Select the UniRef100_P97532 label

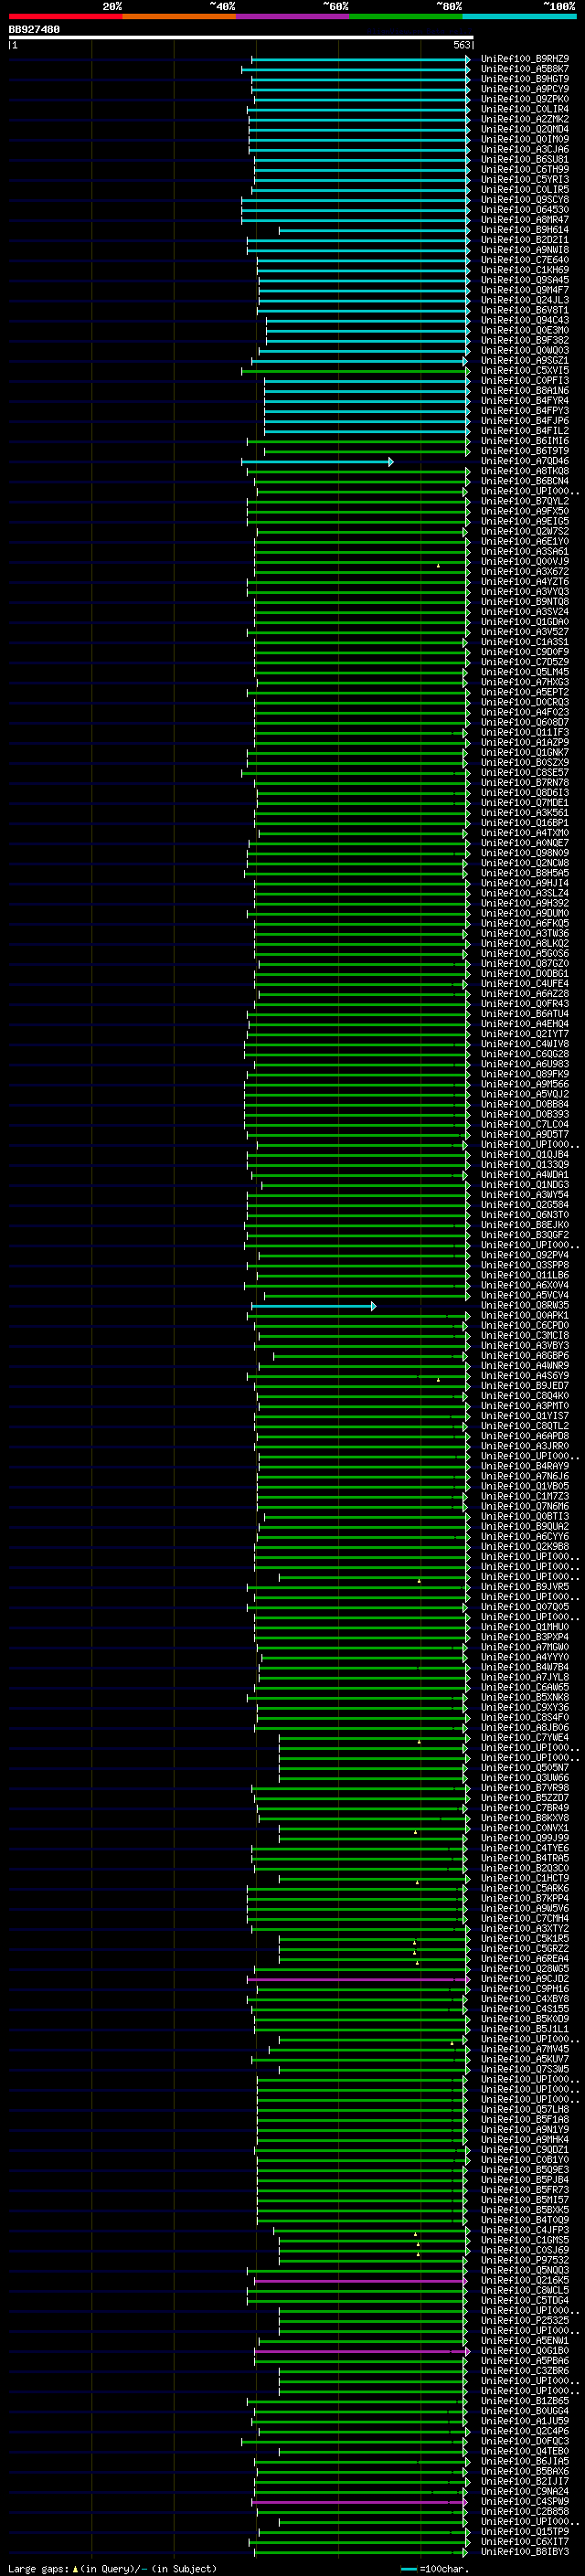point(525,2260)
